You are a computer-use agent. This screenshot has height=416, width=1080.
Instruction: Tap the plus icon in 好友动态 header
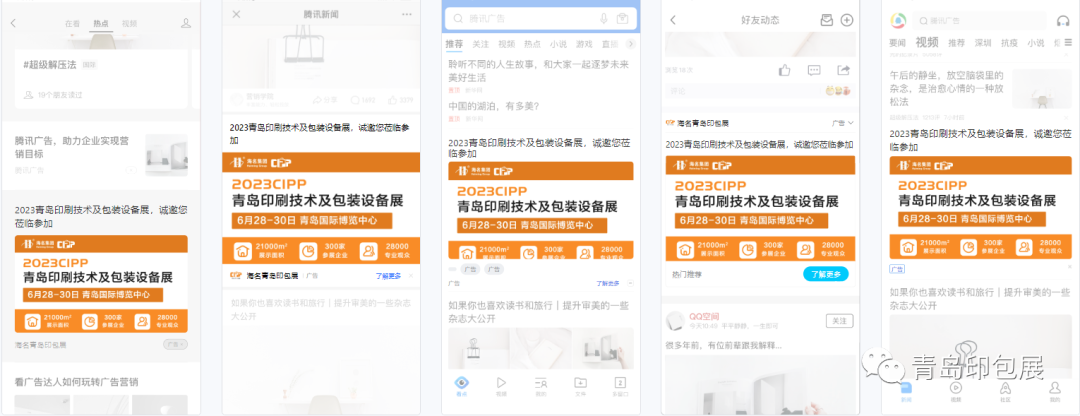847,20
